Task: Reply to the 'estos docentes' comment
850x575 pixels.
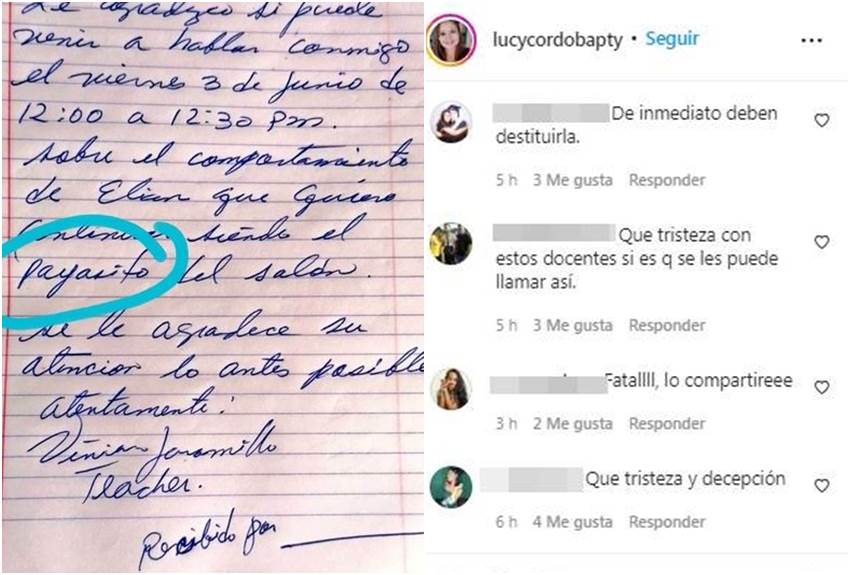Action: pyautogui.click(x=667, y=325)
